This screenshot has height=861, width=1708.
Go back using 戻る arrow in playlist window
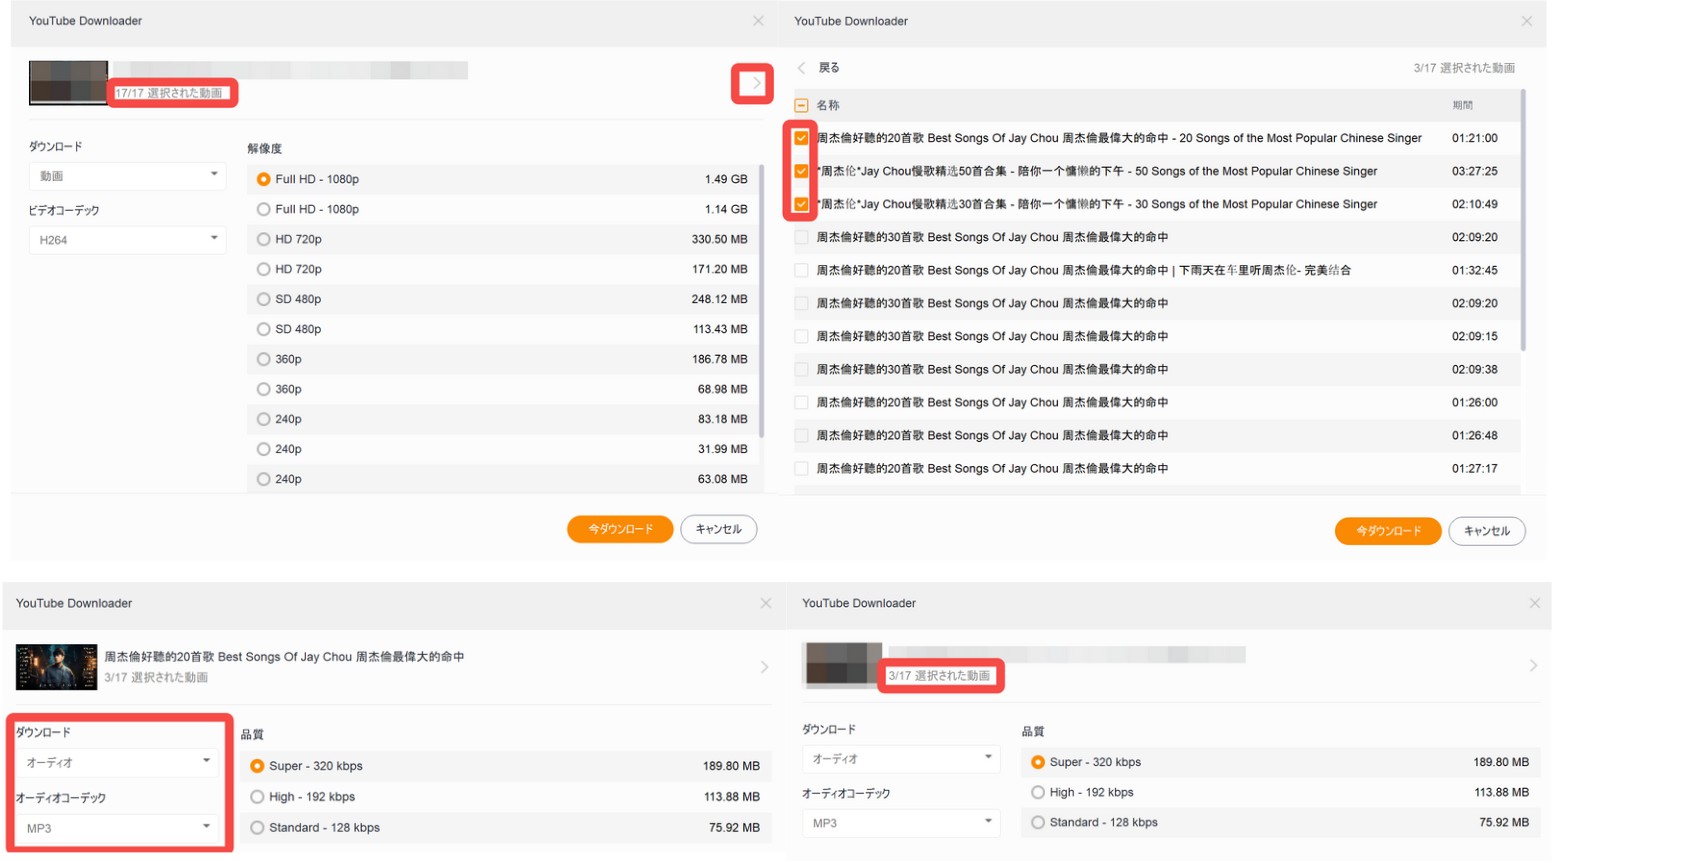(801, 68)
